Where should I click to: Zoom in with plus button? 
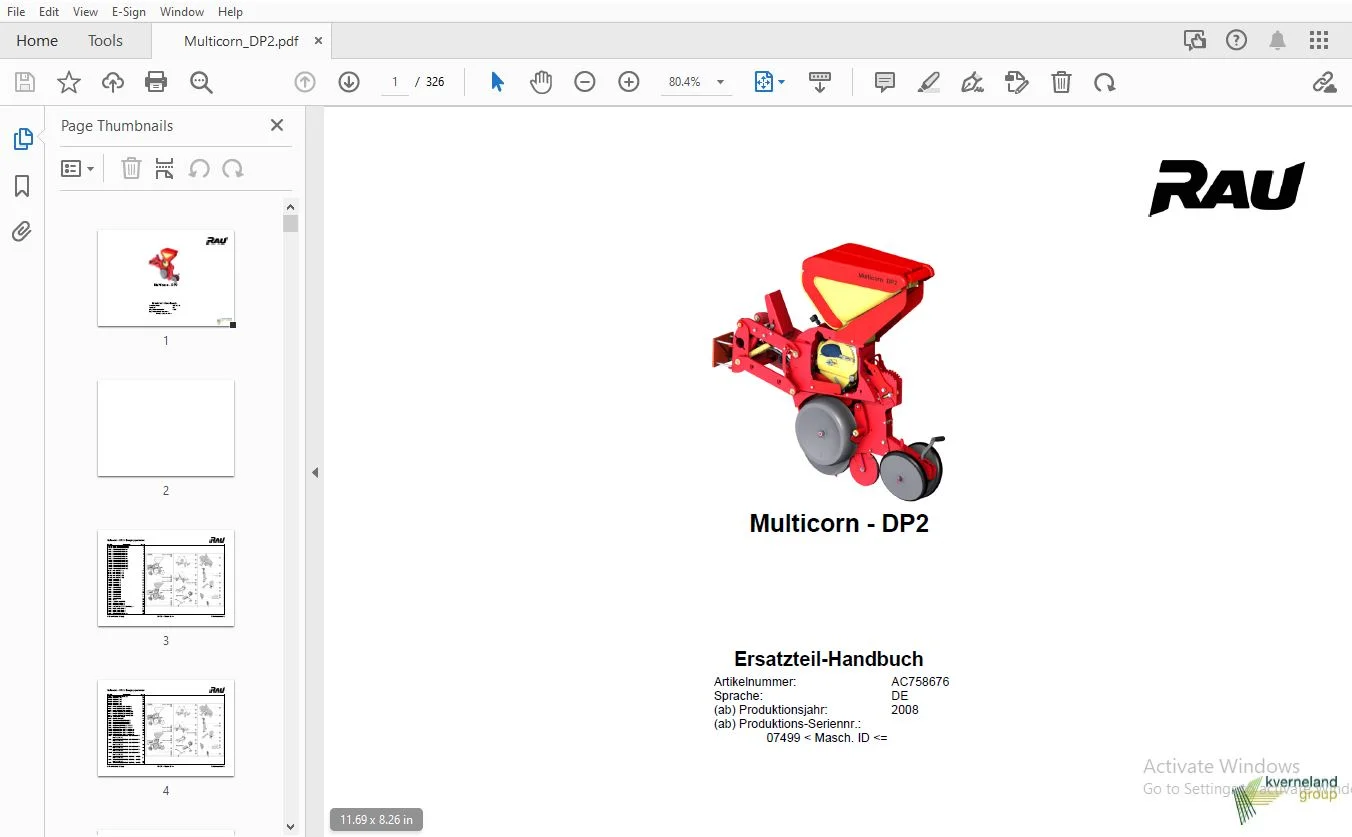pos(629,82)
